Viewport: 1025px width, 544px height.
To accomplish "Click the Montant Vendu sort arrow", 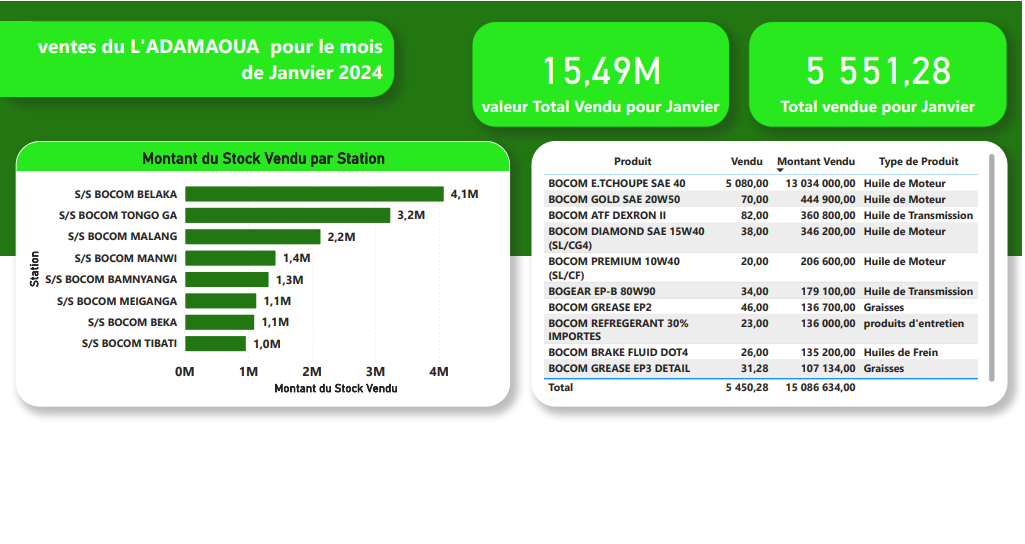I will 780,171.
